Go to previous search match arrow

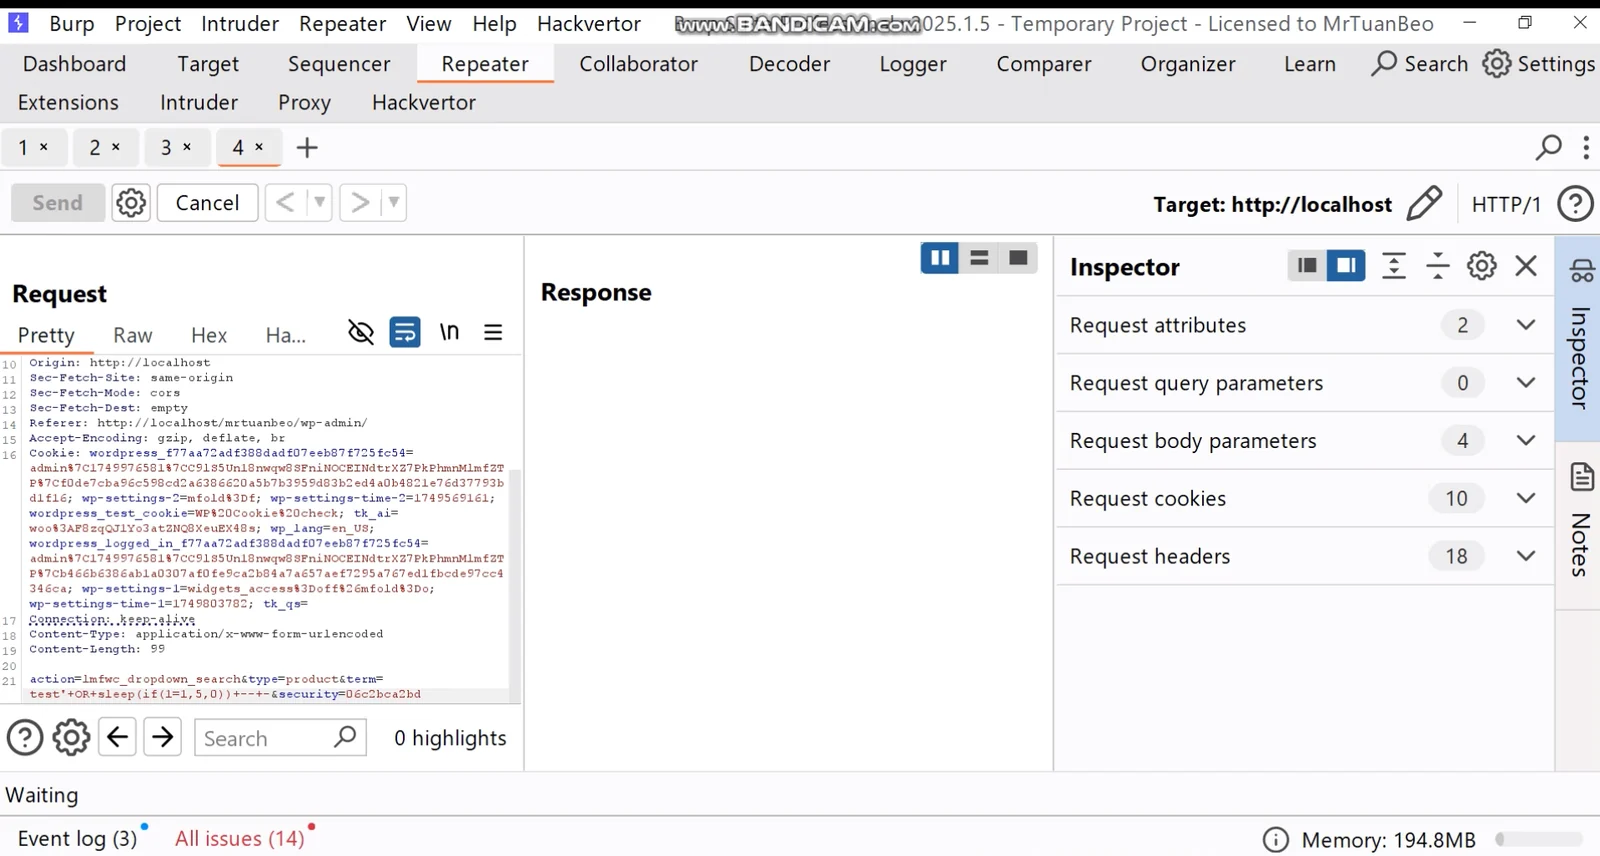coord(117,738)
